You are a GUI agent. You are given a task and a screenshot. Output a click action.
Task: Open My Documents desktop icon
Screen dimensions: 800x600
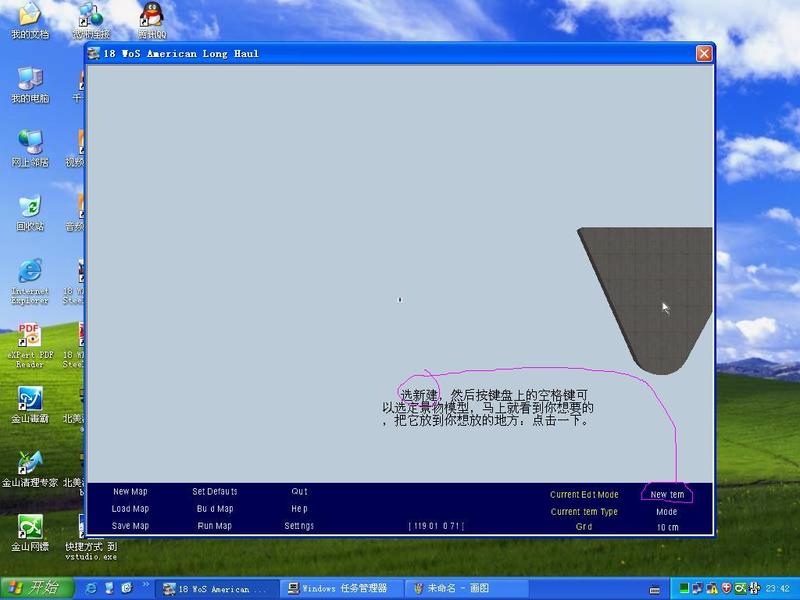(x=29, y=16)
